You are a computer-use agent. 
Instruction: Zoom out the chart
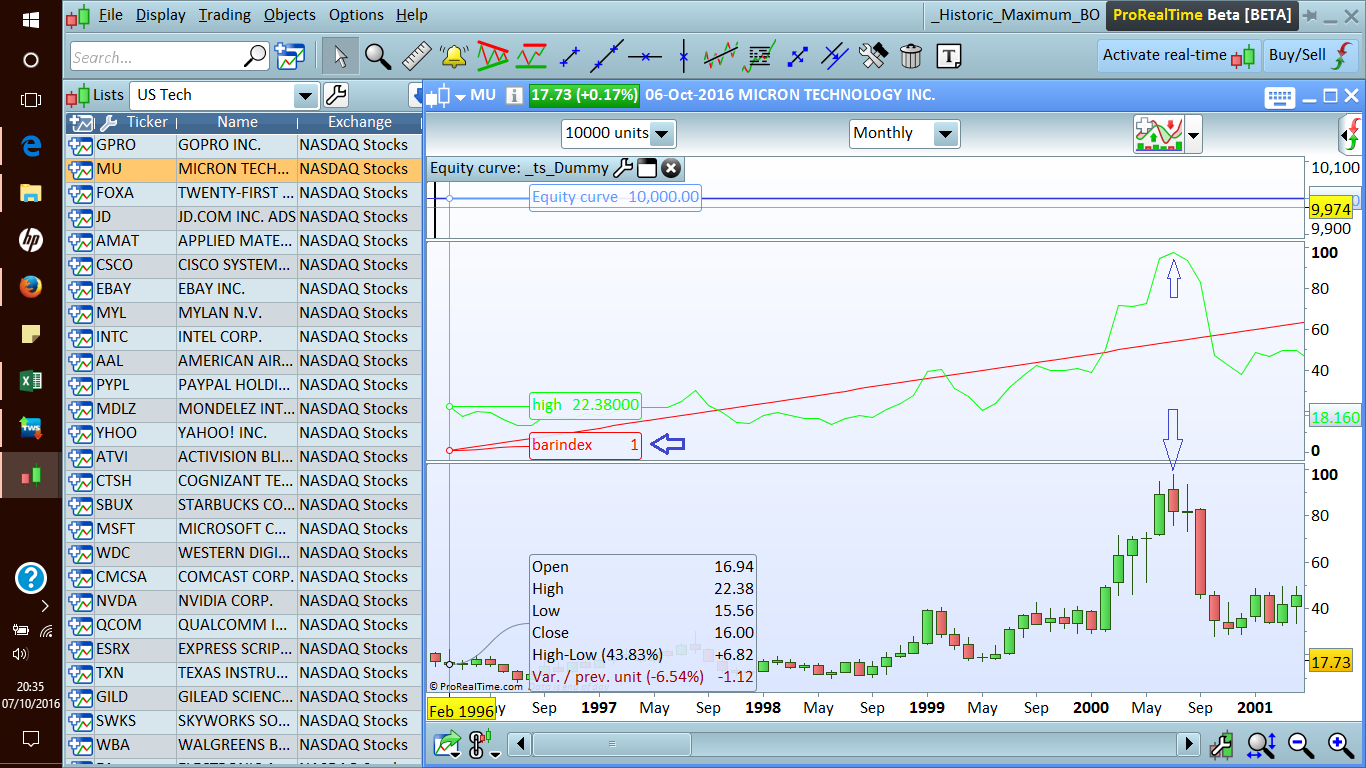click(x=1301, y=744)
